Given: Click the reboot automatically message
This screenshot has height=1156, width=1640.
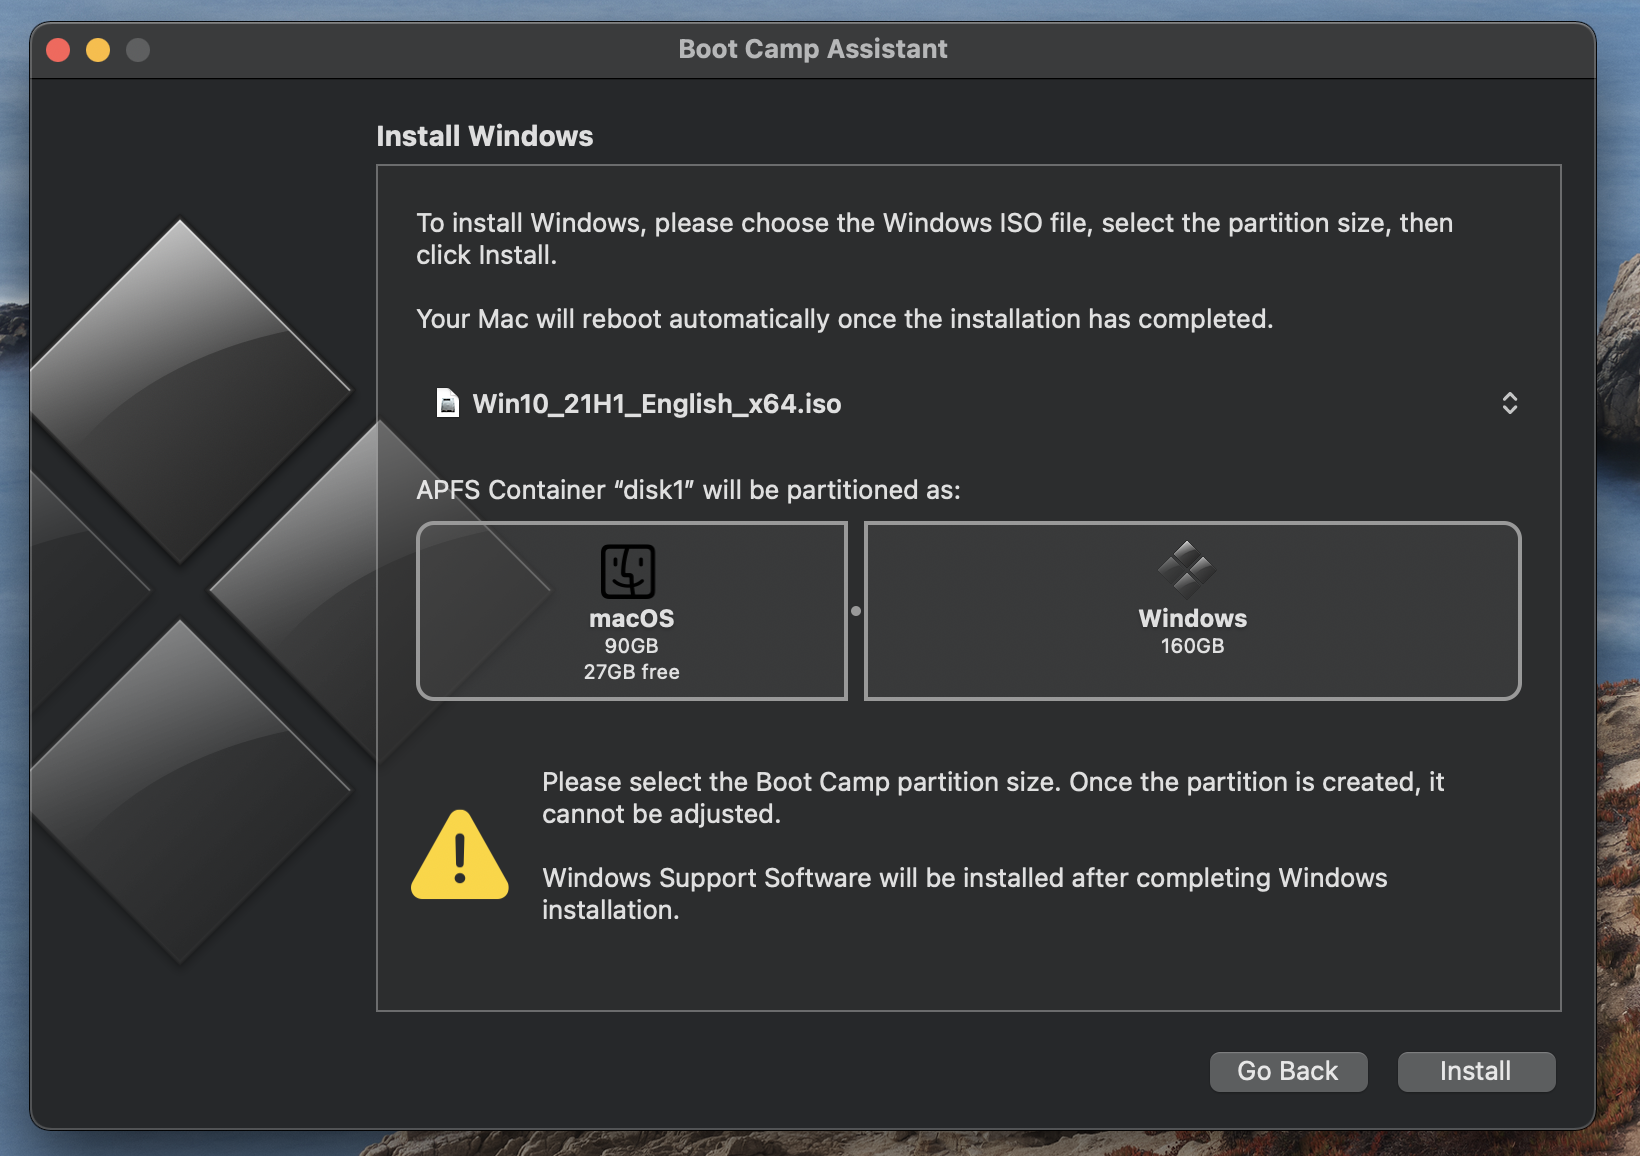Looking at the screenshot, I should coord(845,319).
